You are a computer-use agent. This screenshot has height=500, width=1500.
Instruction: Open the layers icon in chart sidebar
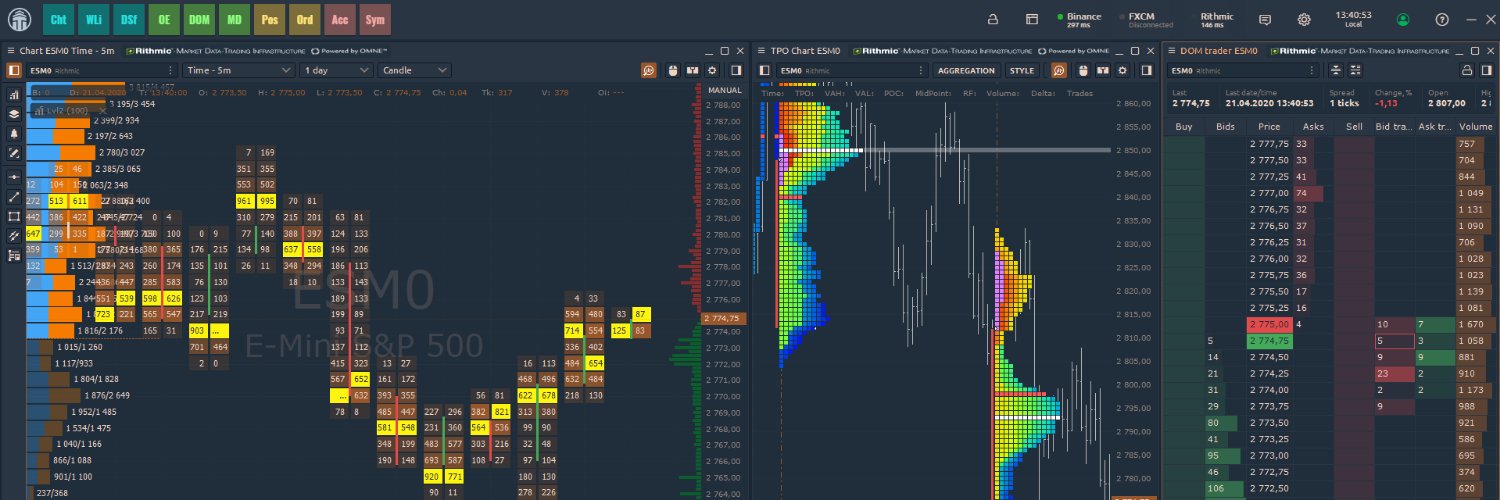(14, 114)
